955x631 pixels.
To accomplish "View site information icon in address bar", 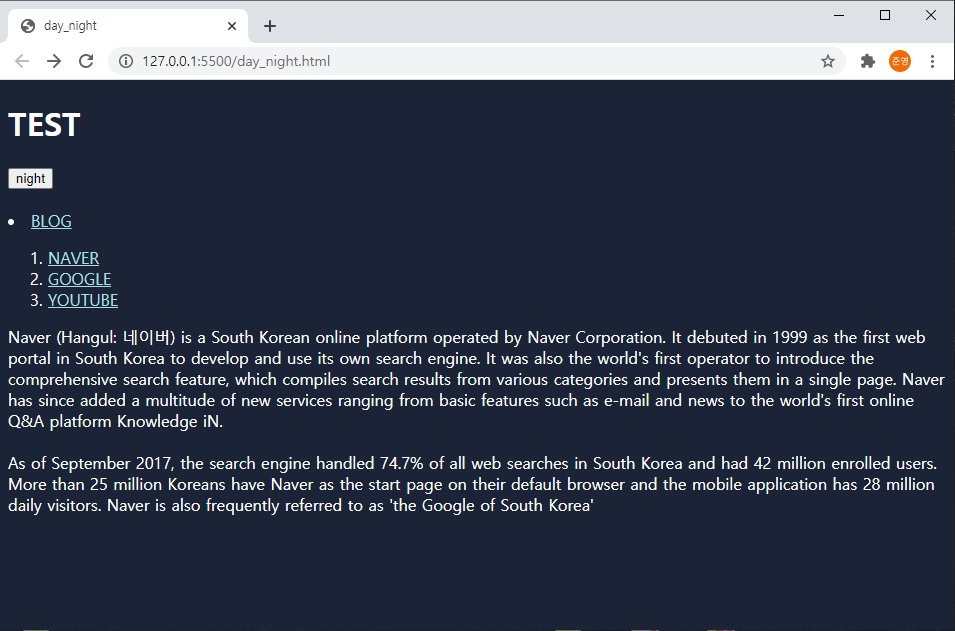I will coord(126,61).
